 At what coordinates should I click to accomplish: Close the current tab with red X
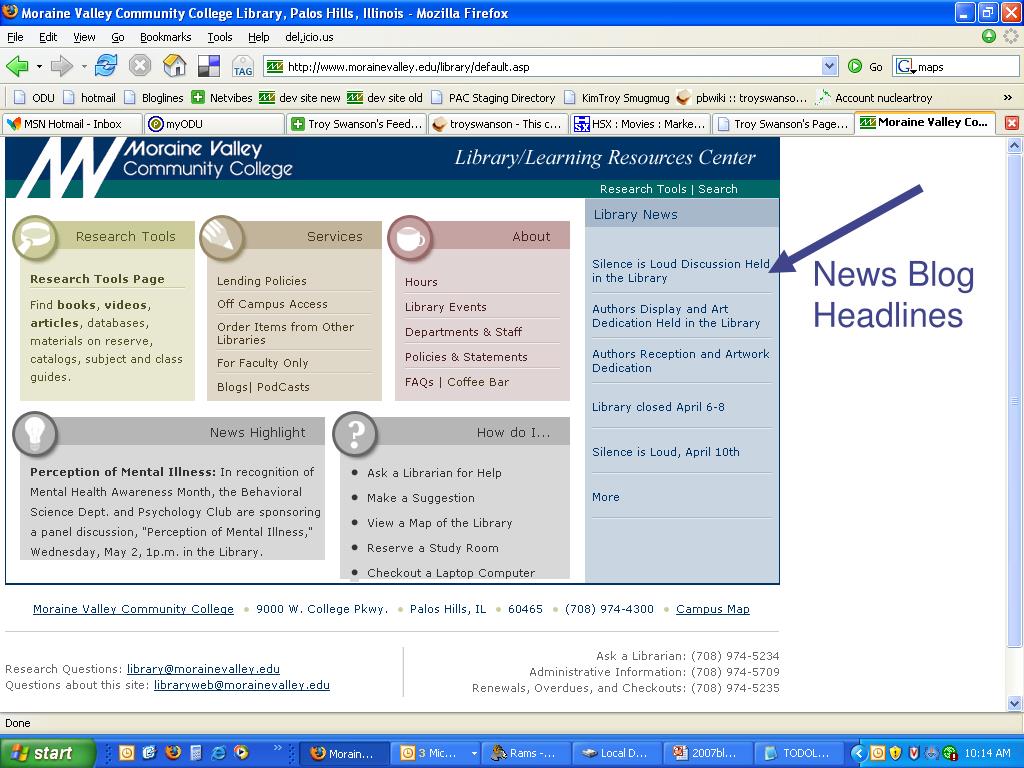coord(1012,123)
